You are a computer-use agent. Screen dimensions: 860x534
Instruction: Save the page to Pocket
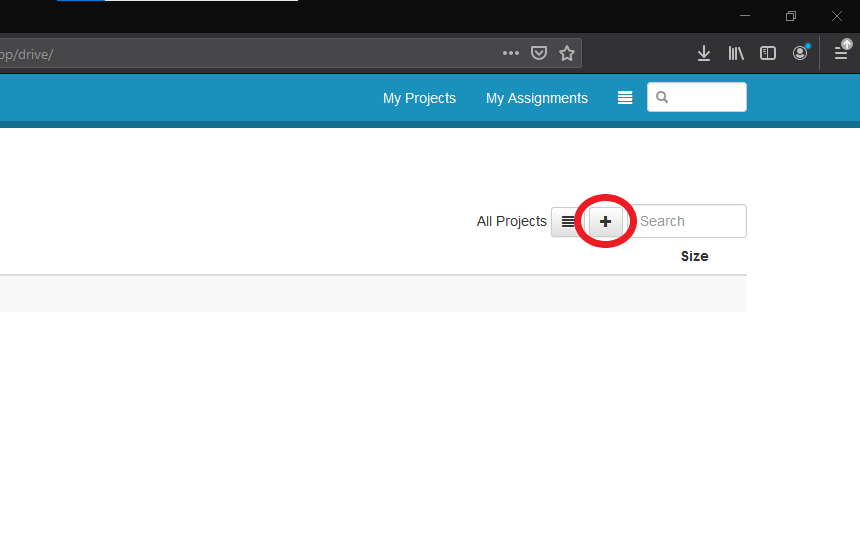tap(539, 53)
